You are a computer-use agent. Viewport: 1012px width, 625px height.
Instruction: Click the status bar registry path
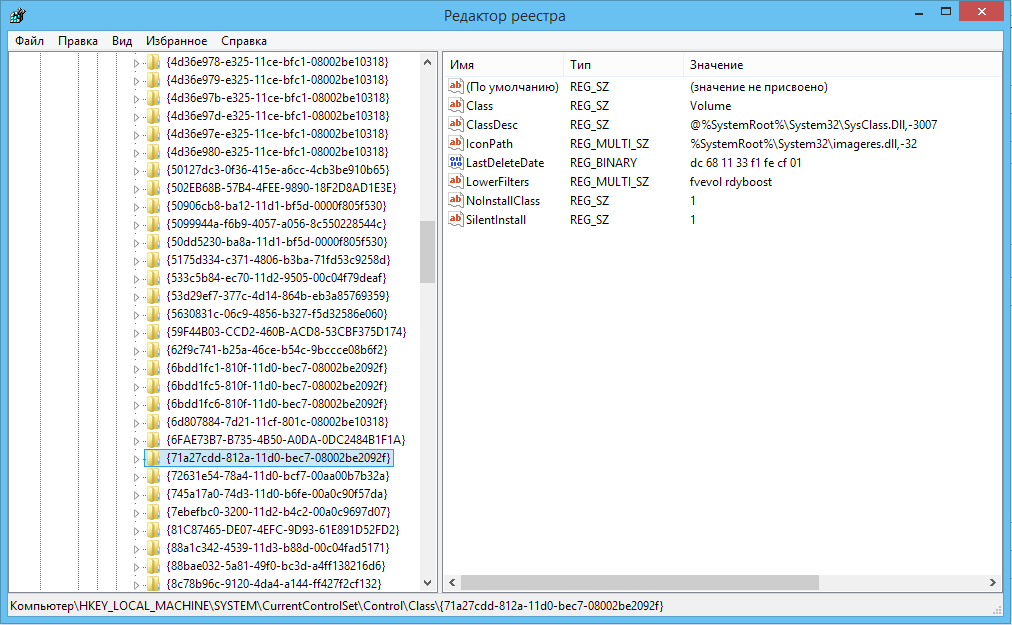tap(336, 606)
